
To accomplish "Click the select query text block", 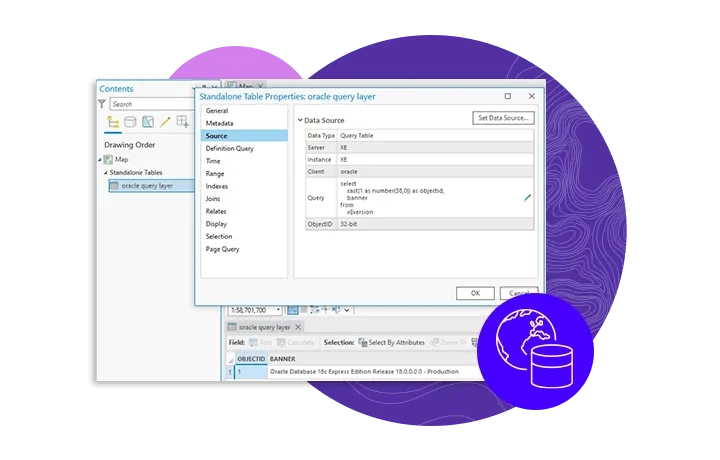I will pyautogui.click(x=392, y=198).
